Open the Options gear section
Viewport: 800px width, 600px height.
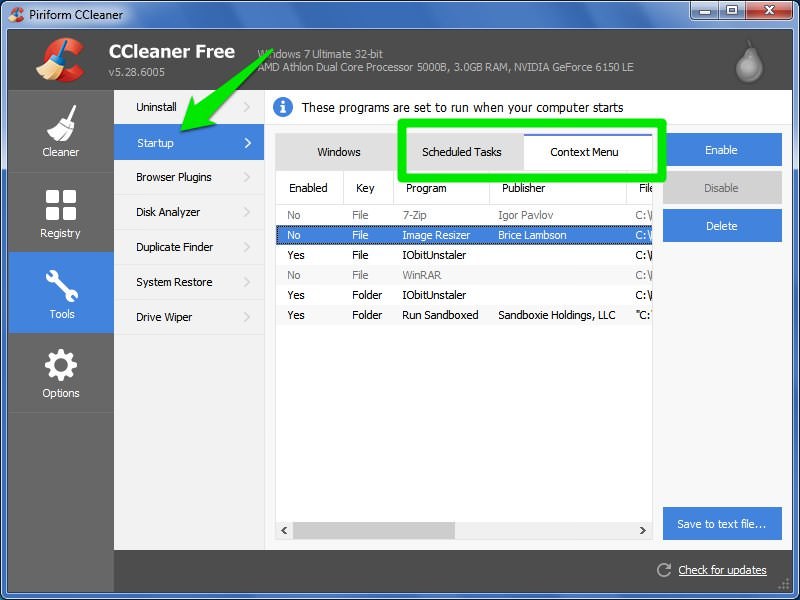(60, 372)
